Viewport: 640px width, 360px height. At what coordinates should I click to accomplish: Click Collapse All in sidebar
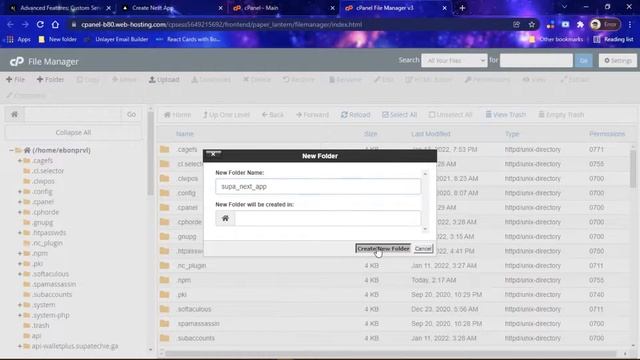[73, 133]
